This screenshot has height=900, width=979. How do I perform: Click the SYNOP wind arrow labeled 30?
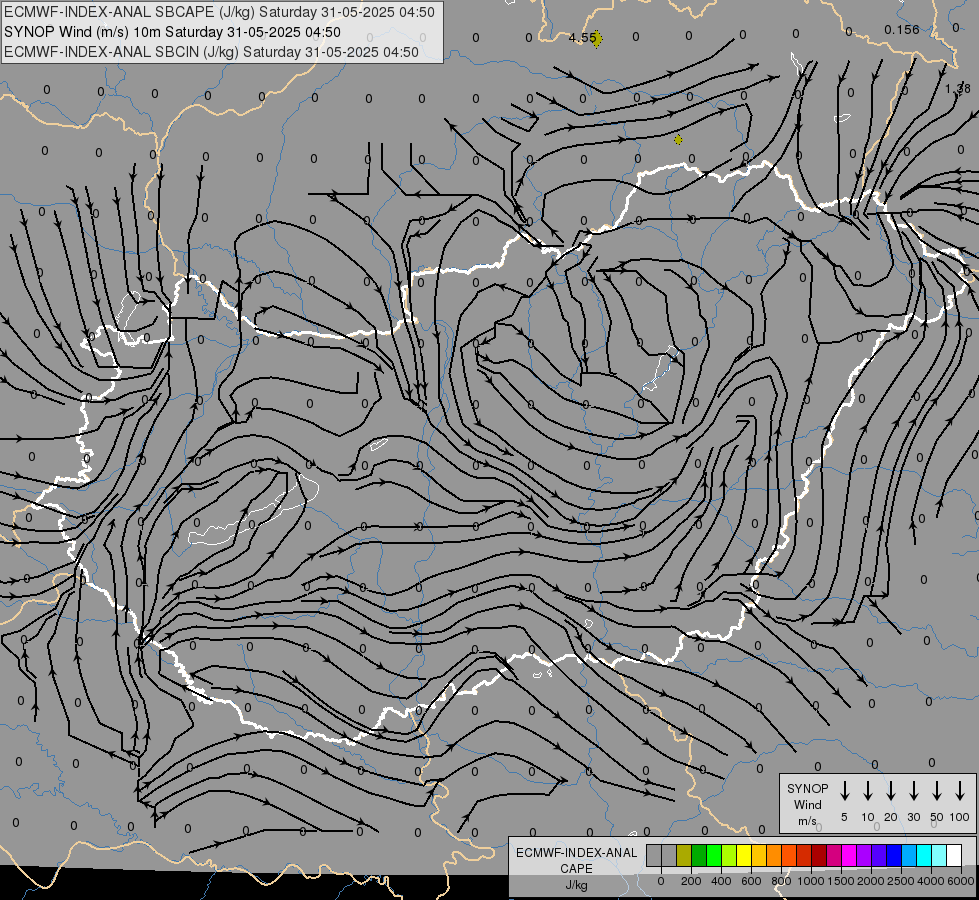click(913, 791)
